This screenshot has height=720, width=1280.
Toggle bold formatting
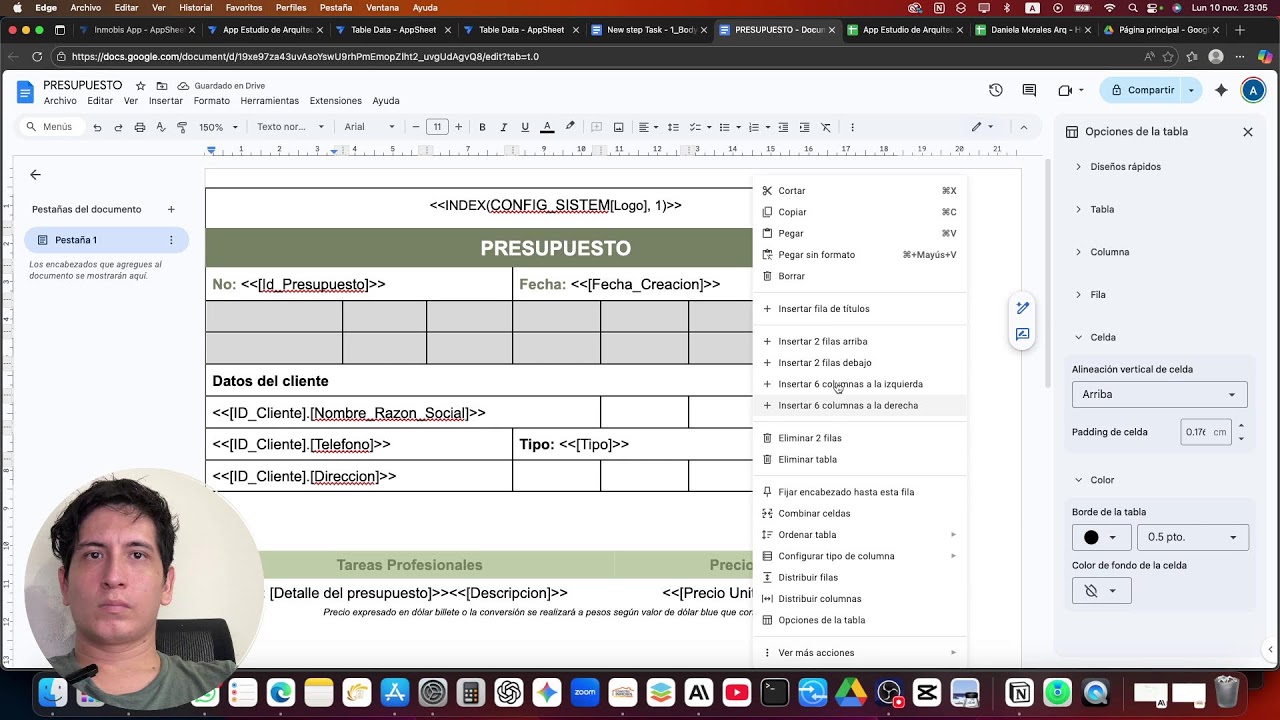point(482,127)
